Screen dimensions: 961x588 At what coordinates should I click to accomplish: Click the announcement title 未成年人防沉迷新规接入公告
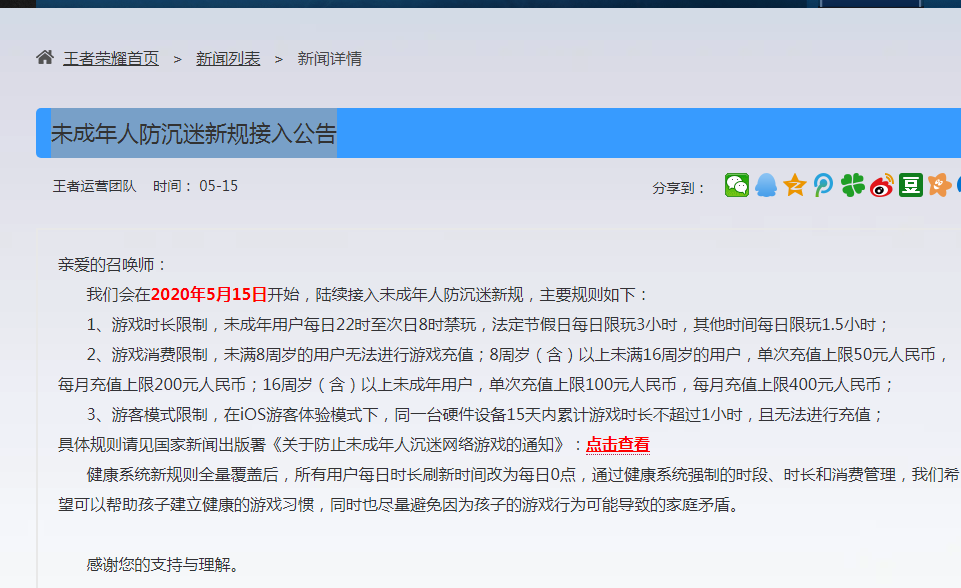coord(195,130)
